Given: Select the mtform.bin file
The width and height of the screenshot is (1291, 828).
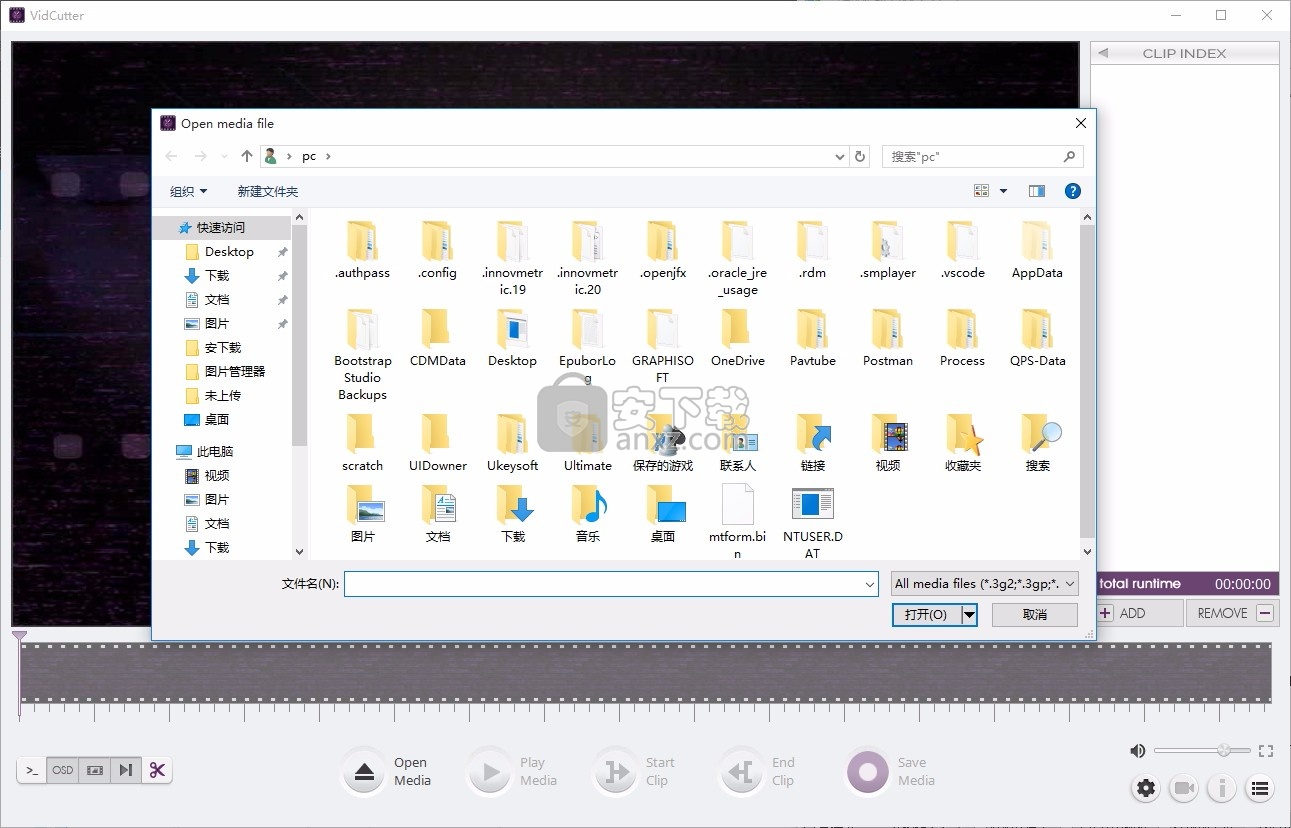Looking at the screenshot, I should [x=738, y=523].
